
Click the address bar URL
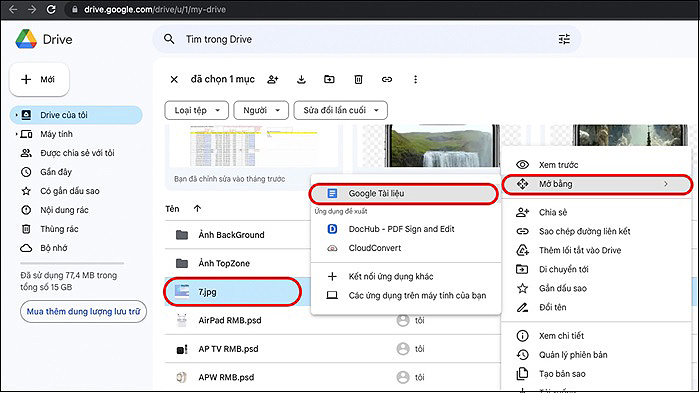(154, 9)
